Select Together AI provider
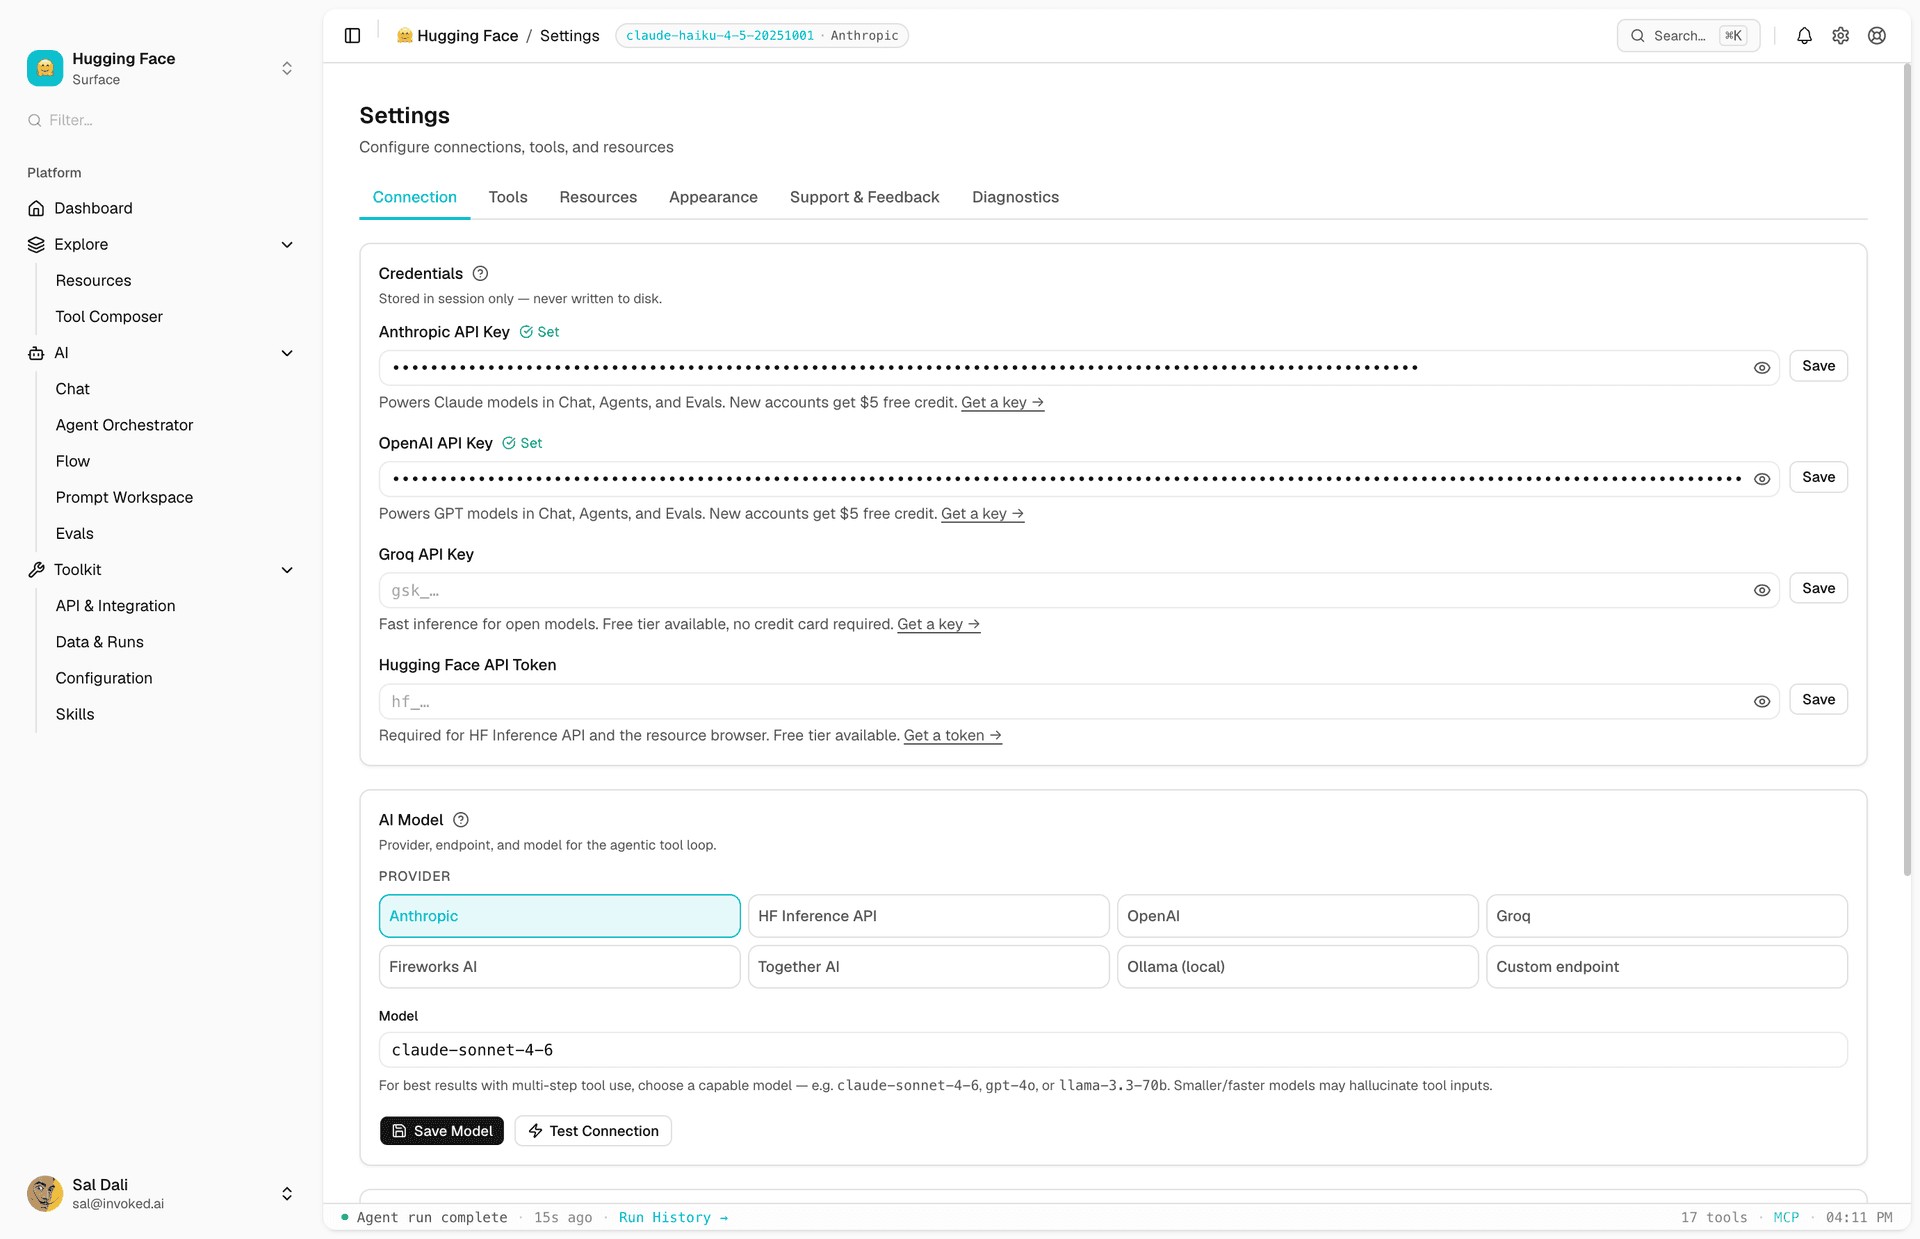The height and width of the screenshot is (1239, 1920). 929,967
